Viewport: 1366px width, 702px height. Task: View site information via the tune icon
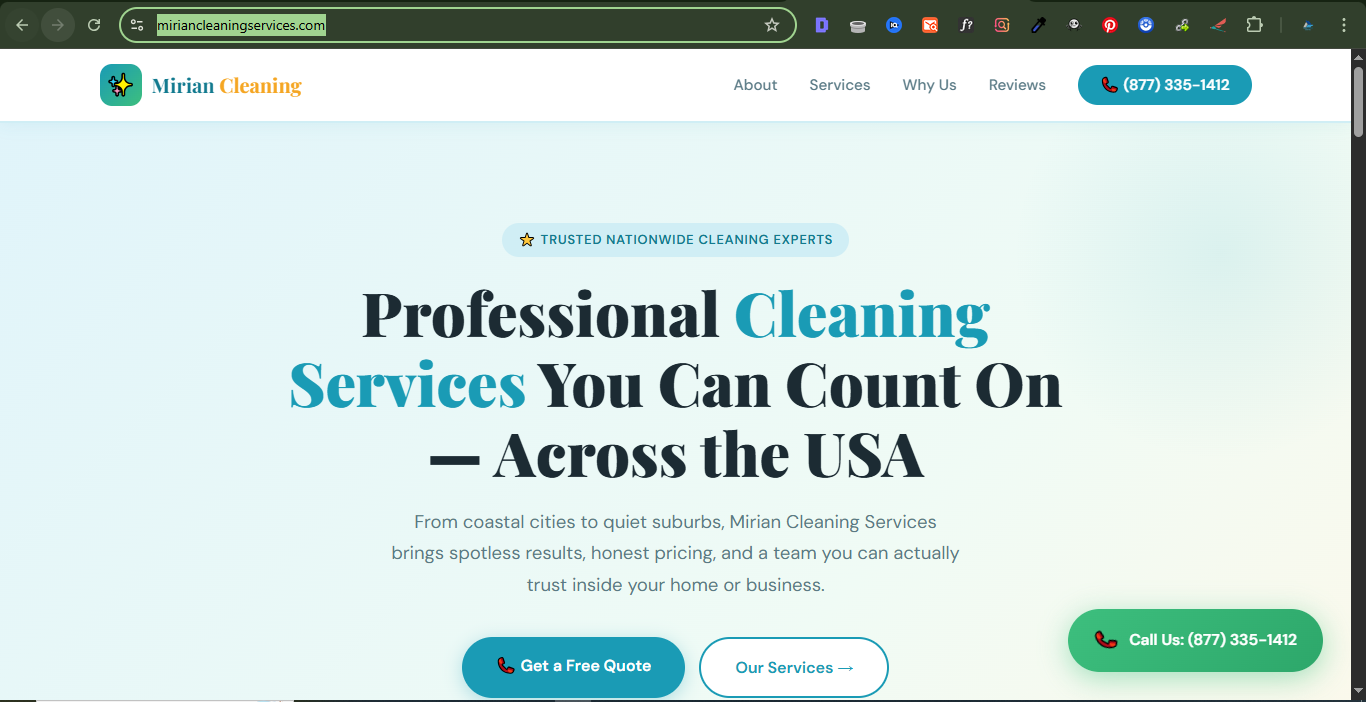[x=136, y=25]
